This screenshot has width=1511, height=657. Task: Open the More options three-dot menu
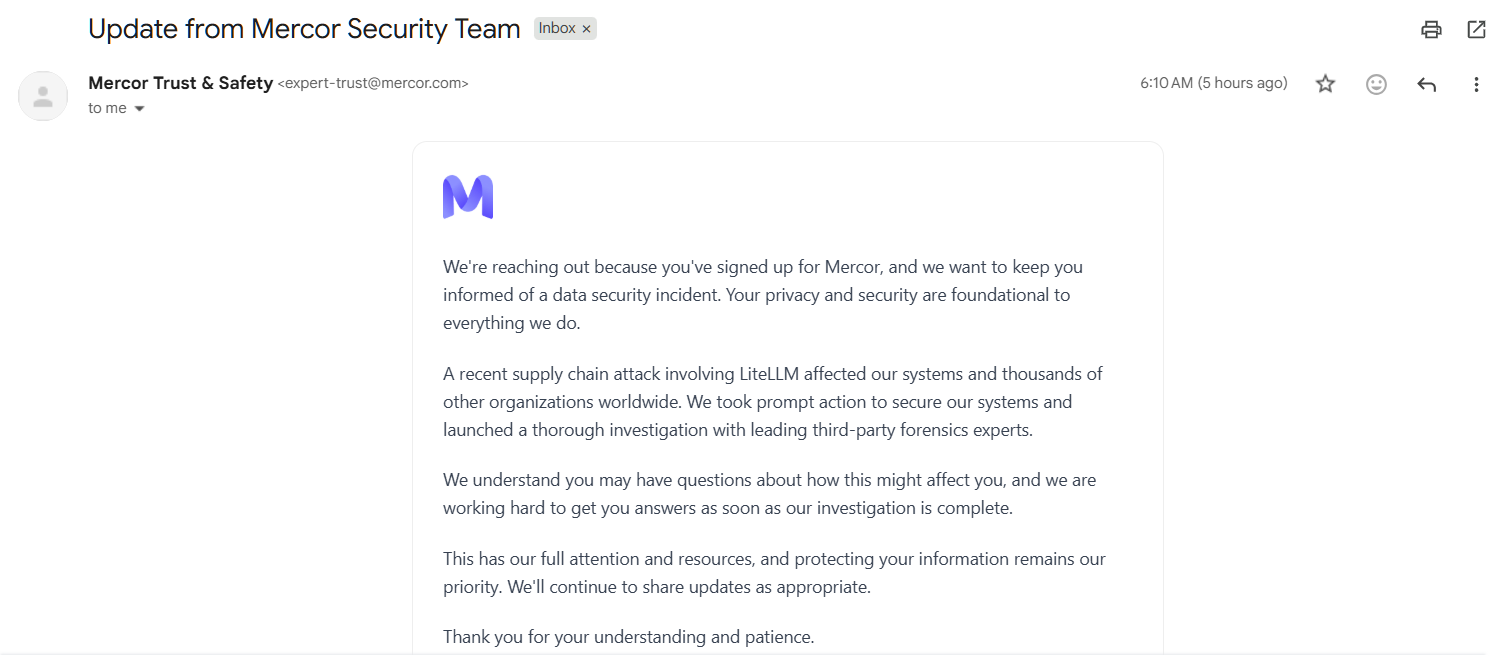(x=1476, y=84)
